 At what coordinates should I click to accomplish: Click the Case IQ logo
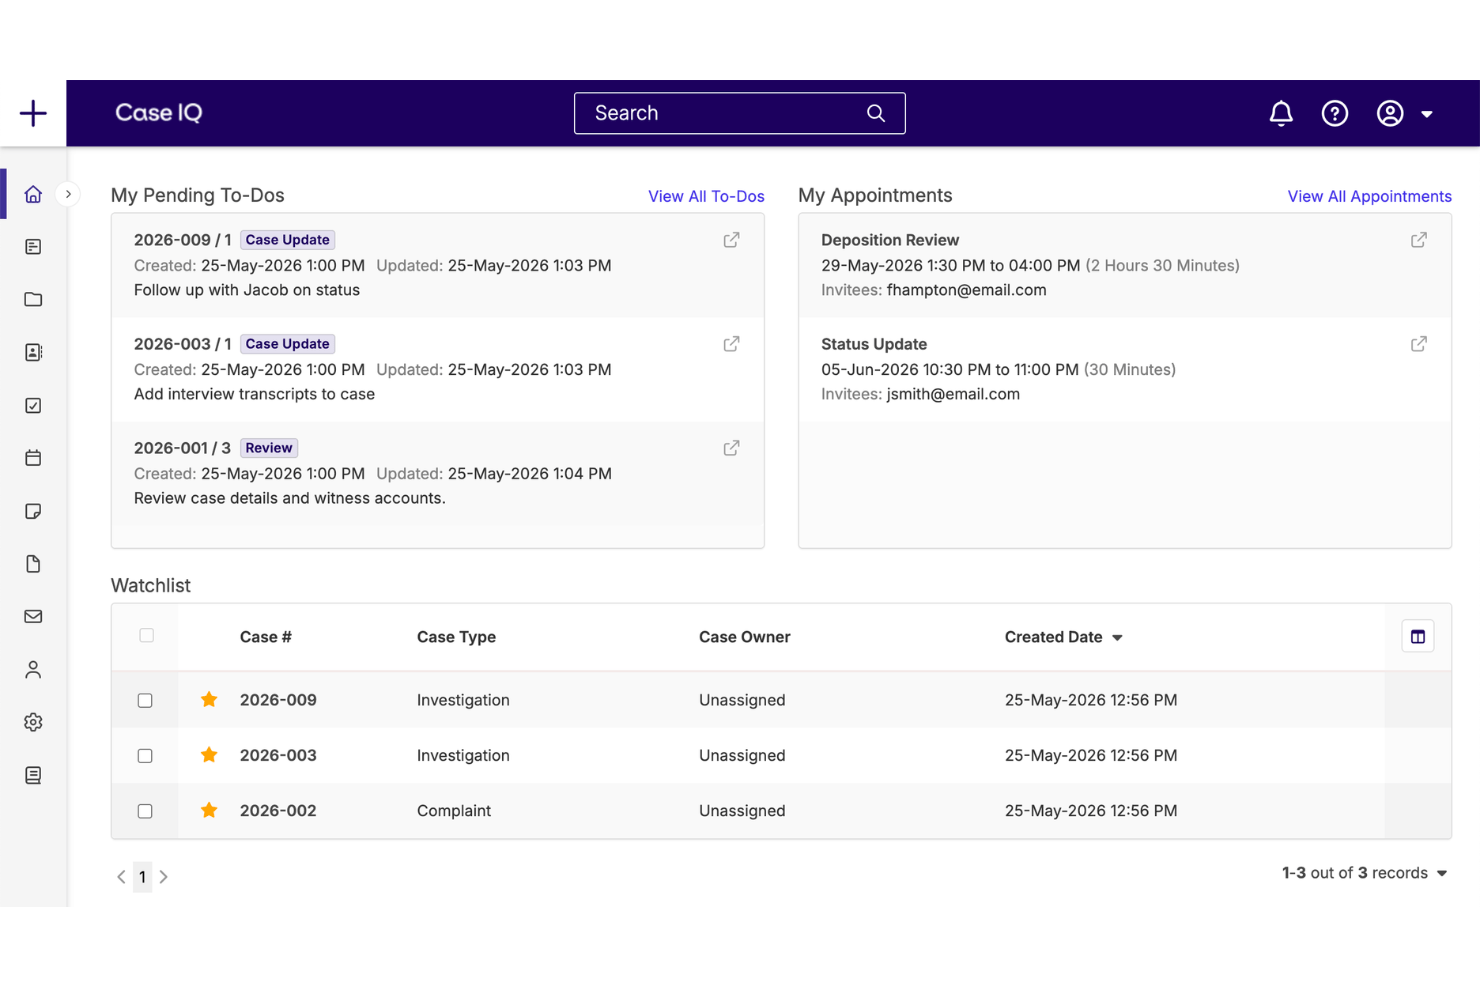pos(159,113)
